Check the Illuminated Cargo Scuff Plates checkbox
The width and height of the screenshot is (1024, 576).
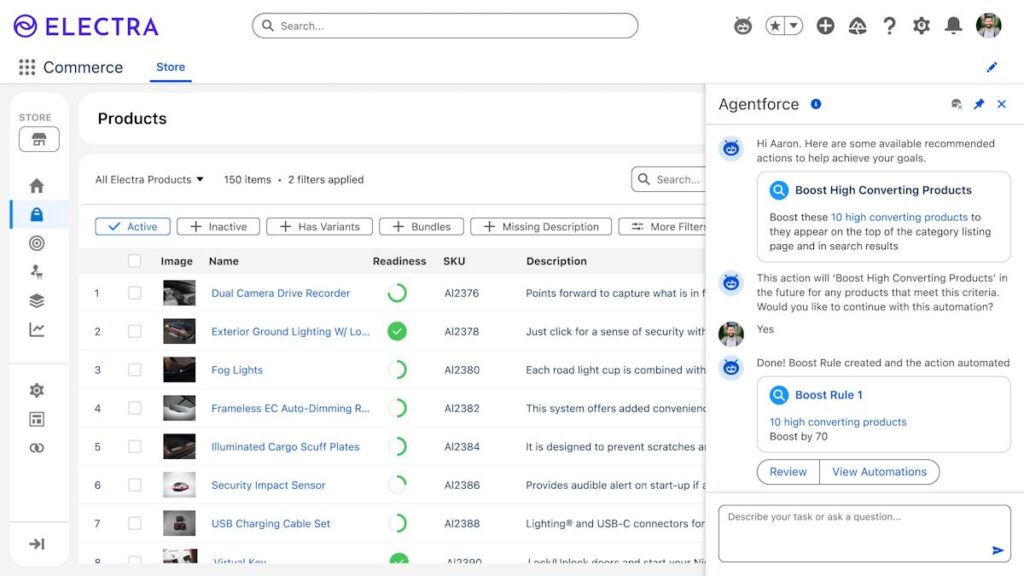pyautogui.click(x=135, y=447)
